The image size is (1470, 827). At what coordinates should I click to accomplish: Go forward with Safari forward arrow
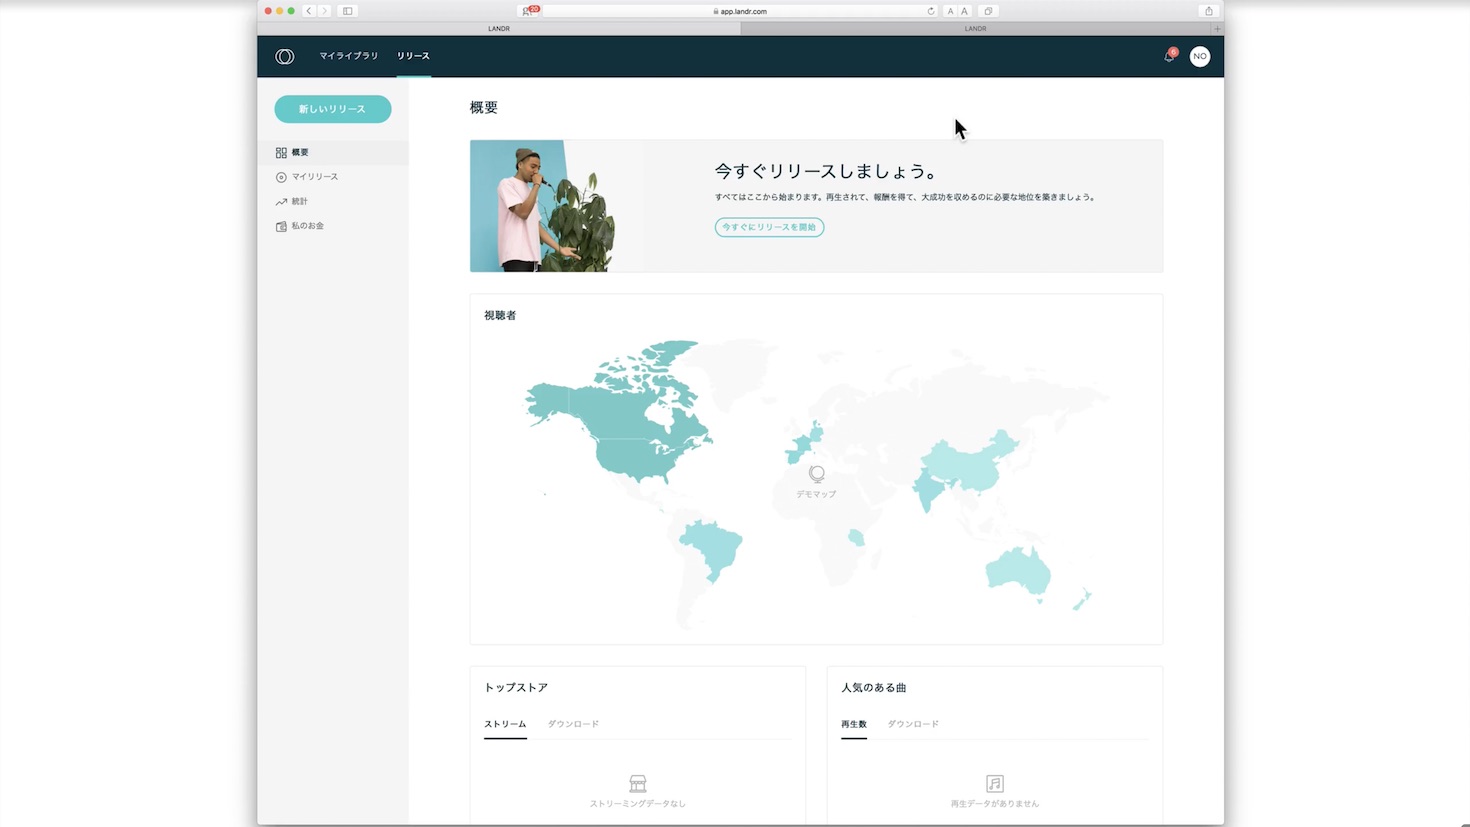tap(324, 11)
